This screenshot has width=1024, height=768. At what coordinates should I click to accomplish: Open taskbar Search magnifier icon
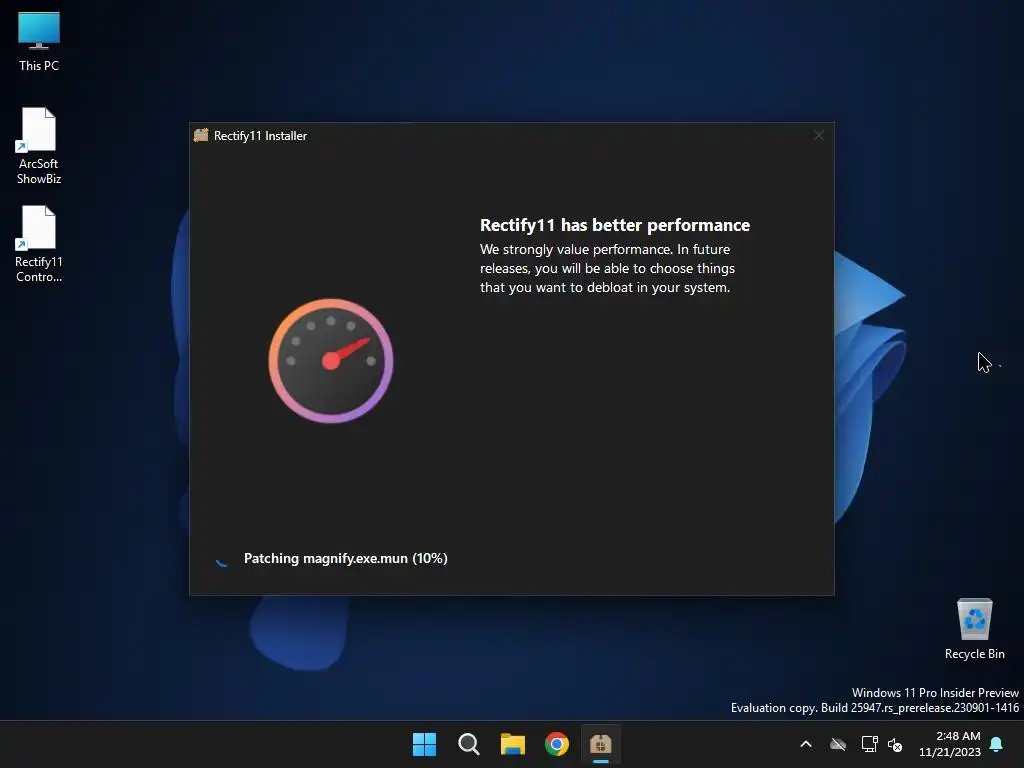(x=468, y=744)
